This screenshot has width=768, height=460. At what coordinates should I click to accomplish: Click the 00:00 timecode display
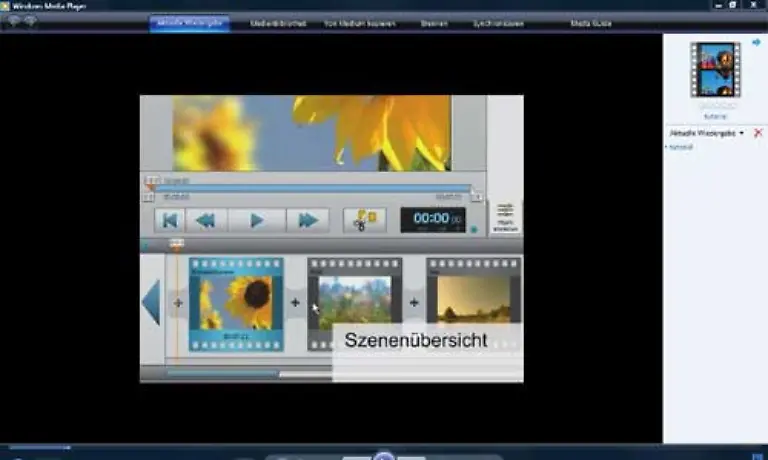coord(432,220)
